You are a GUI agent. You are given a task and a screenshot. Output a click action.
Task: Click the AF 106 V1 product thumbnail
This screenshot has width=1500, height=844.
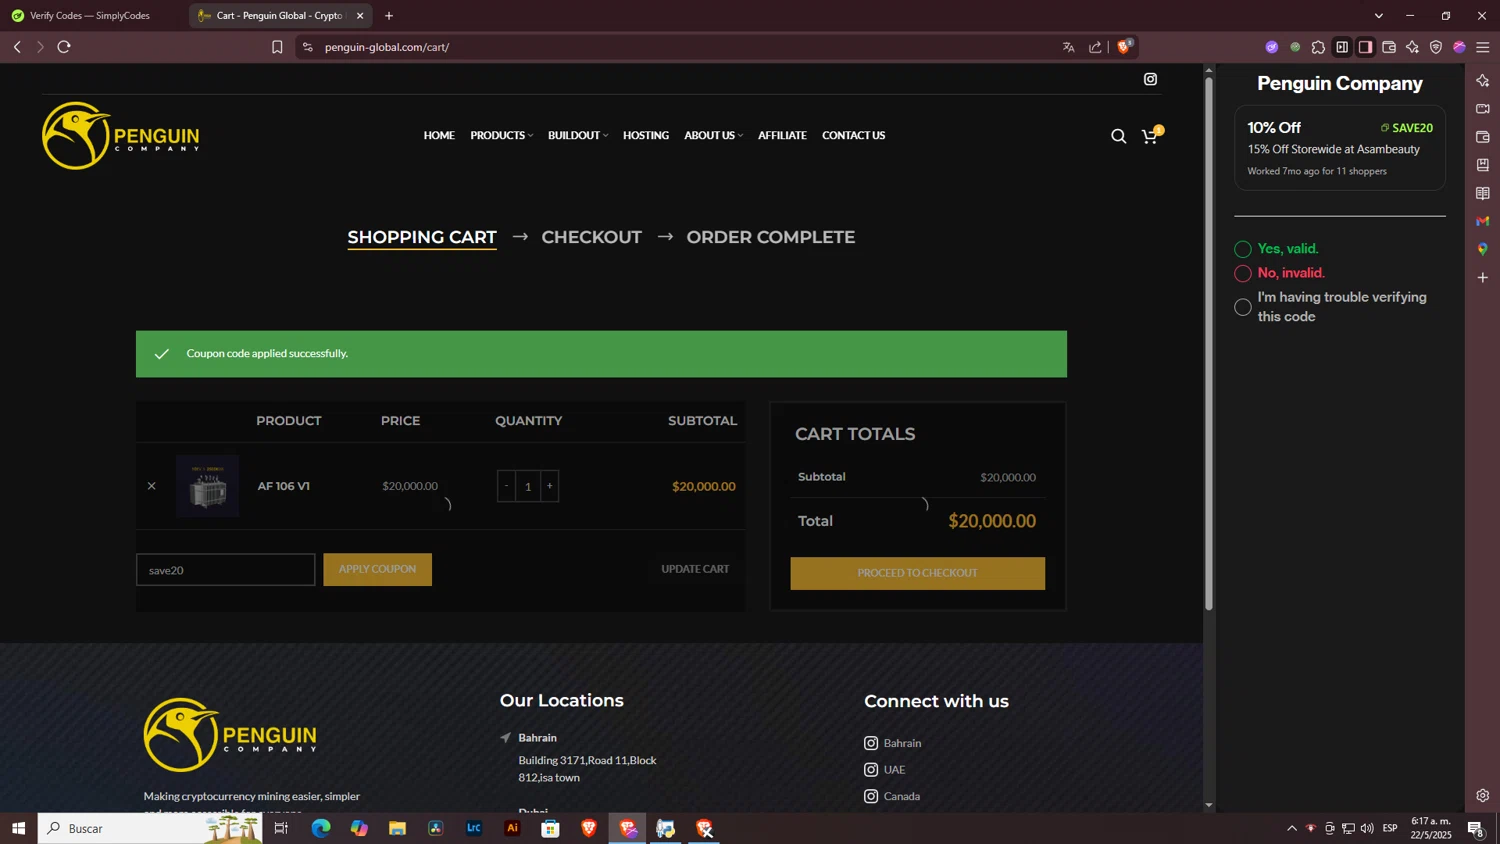pyautogui.click(x=208, y=486)
